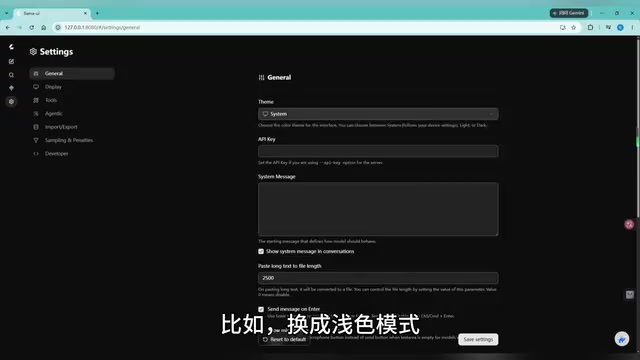
Task: Open the Tools settings tab
Action: click(x=72, y=100)
